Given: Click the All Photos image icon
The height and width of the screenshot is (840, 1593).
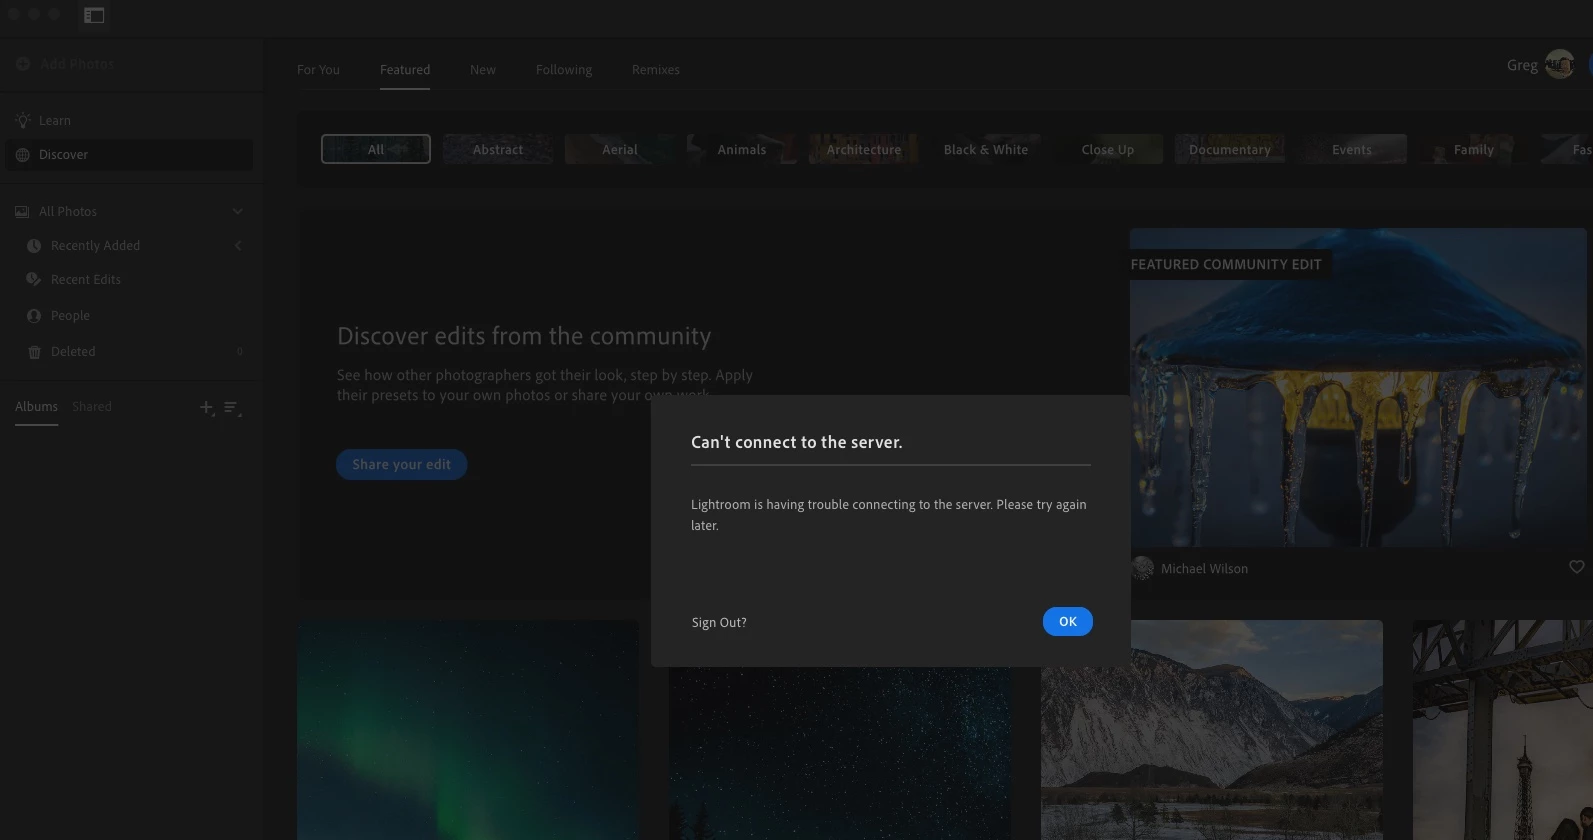Looking at the screenshot, I should coord(22,211).
